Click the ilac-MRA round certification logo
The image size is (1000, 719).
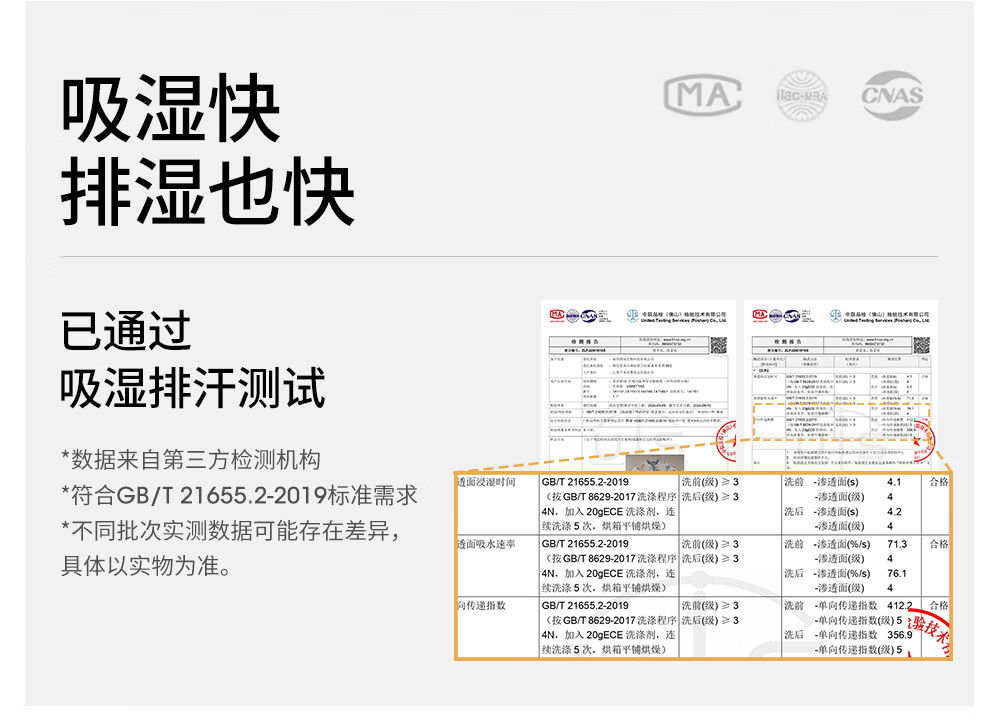[x=802, y=96]
